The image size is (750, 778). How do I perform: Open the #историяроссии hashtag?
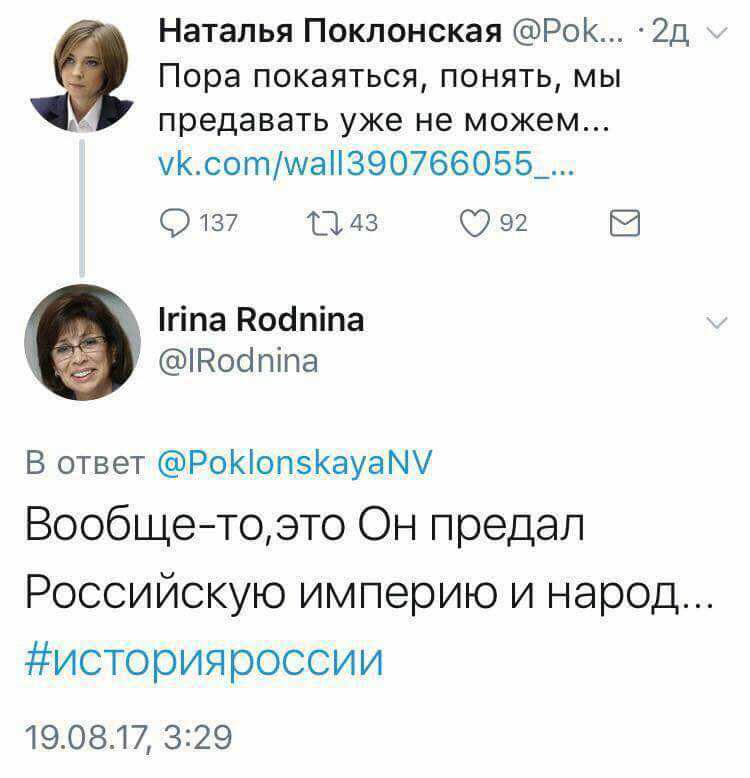(x=204, y=660)
